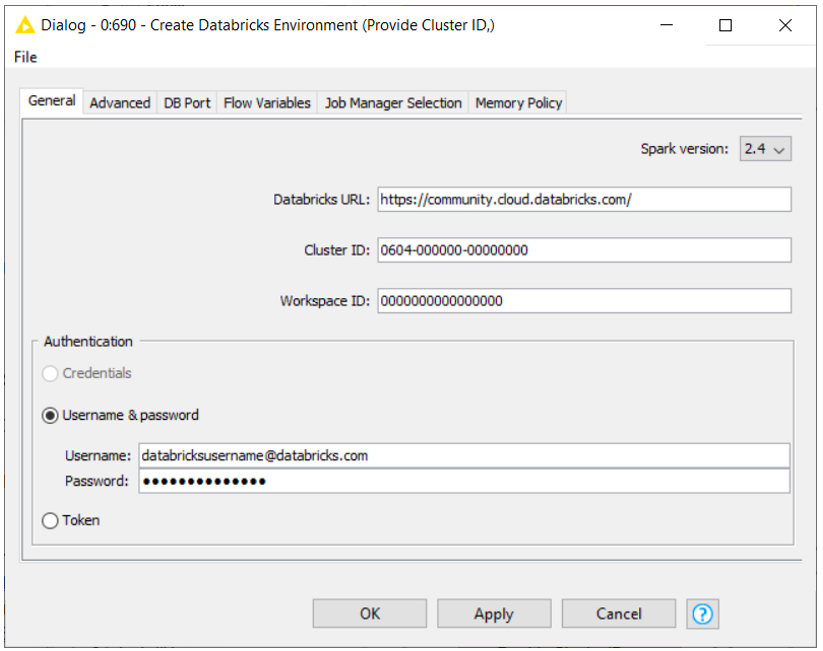Image resolution: width=823 pixels, height=651 pixels.
Task: Open the DB Port tab
Action: (187, 103)
